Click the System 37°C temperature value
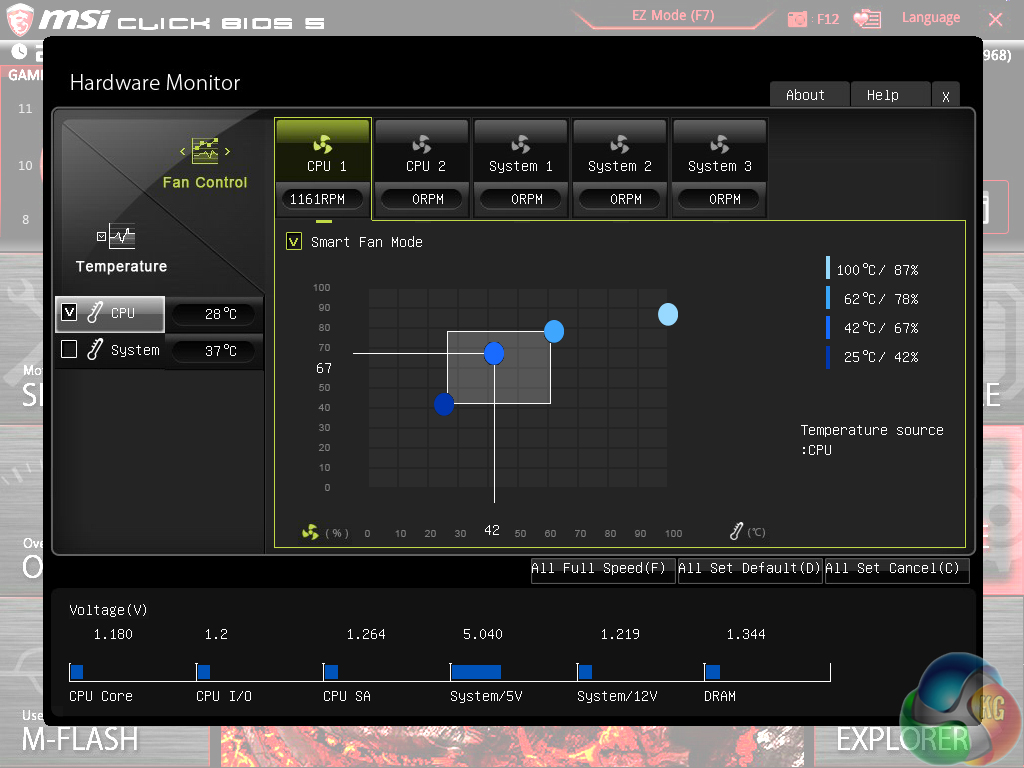Screen dimensions: 1024x768 (x=216, y=351)
